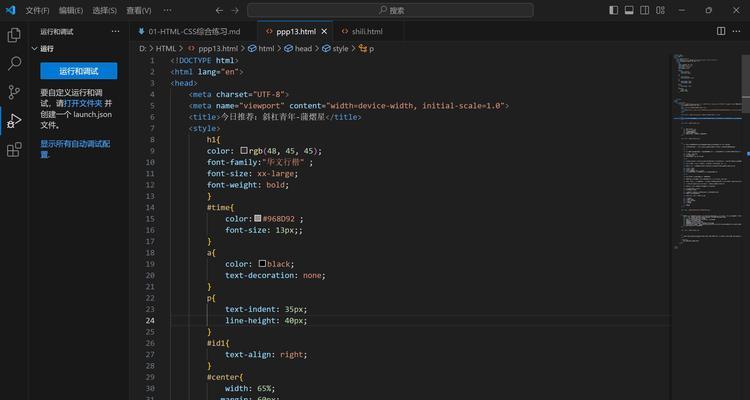The width and height of the screenshot is (750, 400).
Task: Click the 运行和调试 sidebar title
Action: (x=56, y=32)
